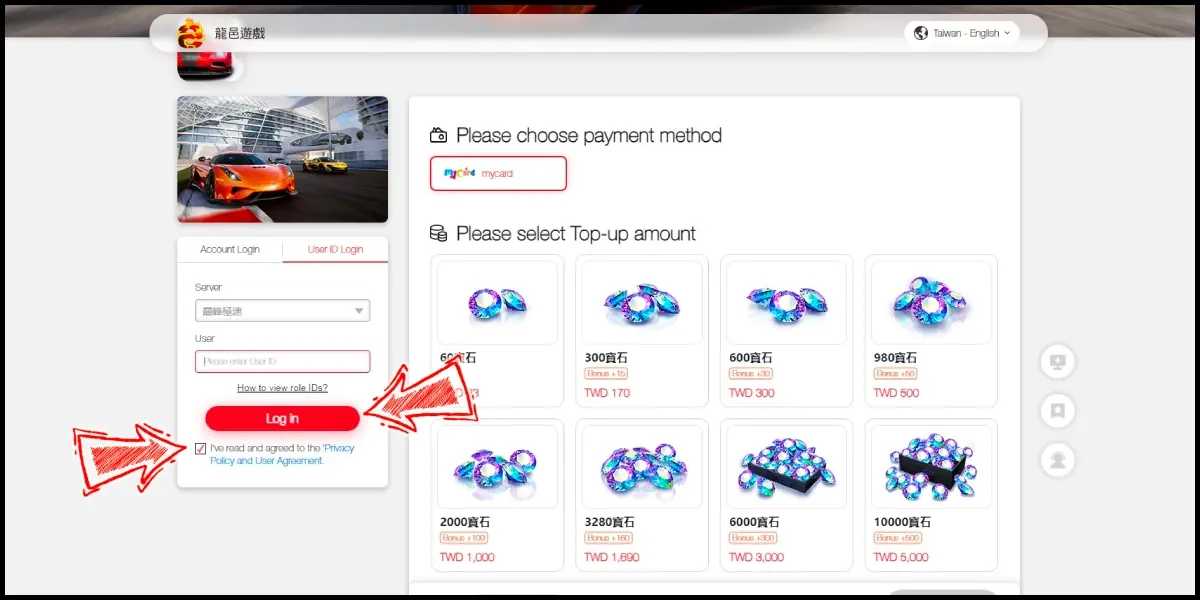Click the globe language icon
The width and height of the screenshot is (1200, 600).
921,33
